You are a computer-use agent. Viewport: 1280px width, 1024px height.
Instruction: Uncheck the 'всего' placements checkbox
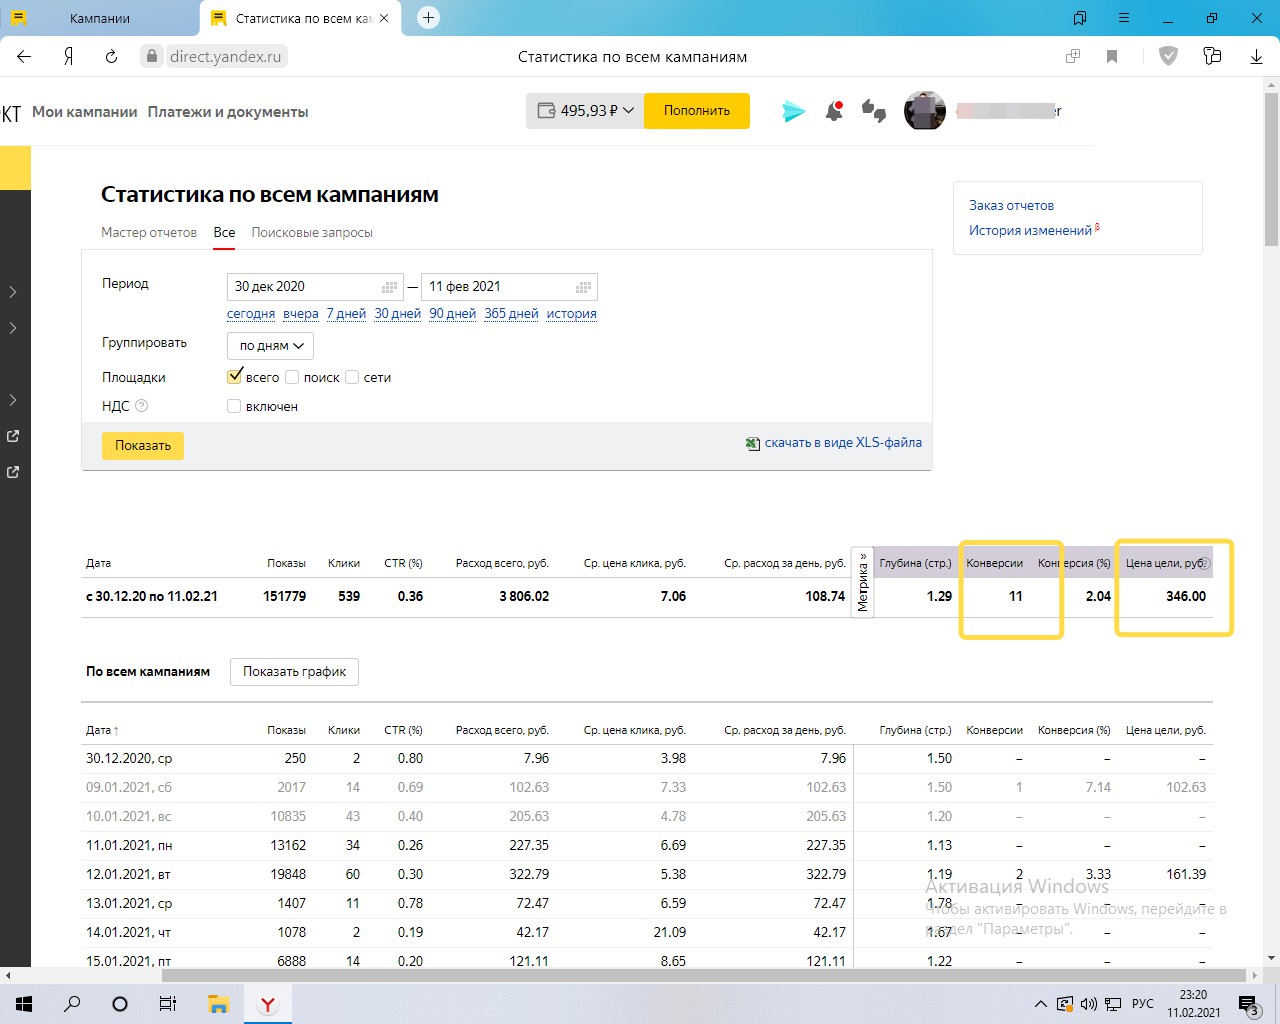click(235, 377)
